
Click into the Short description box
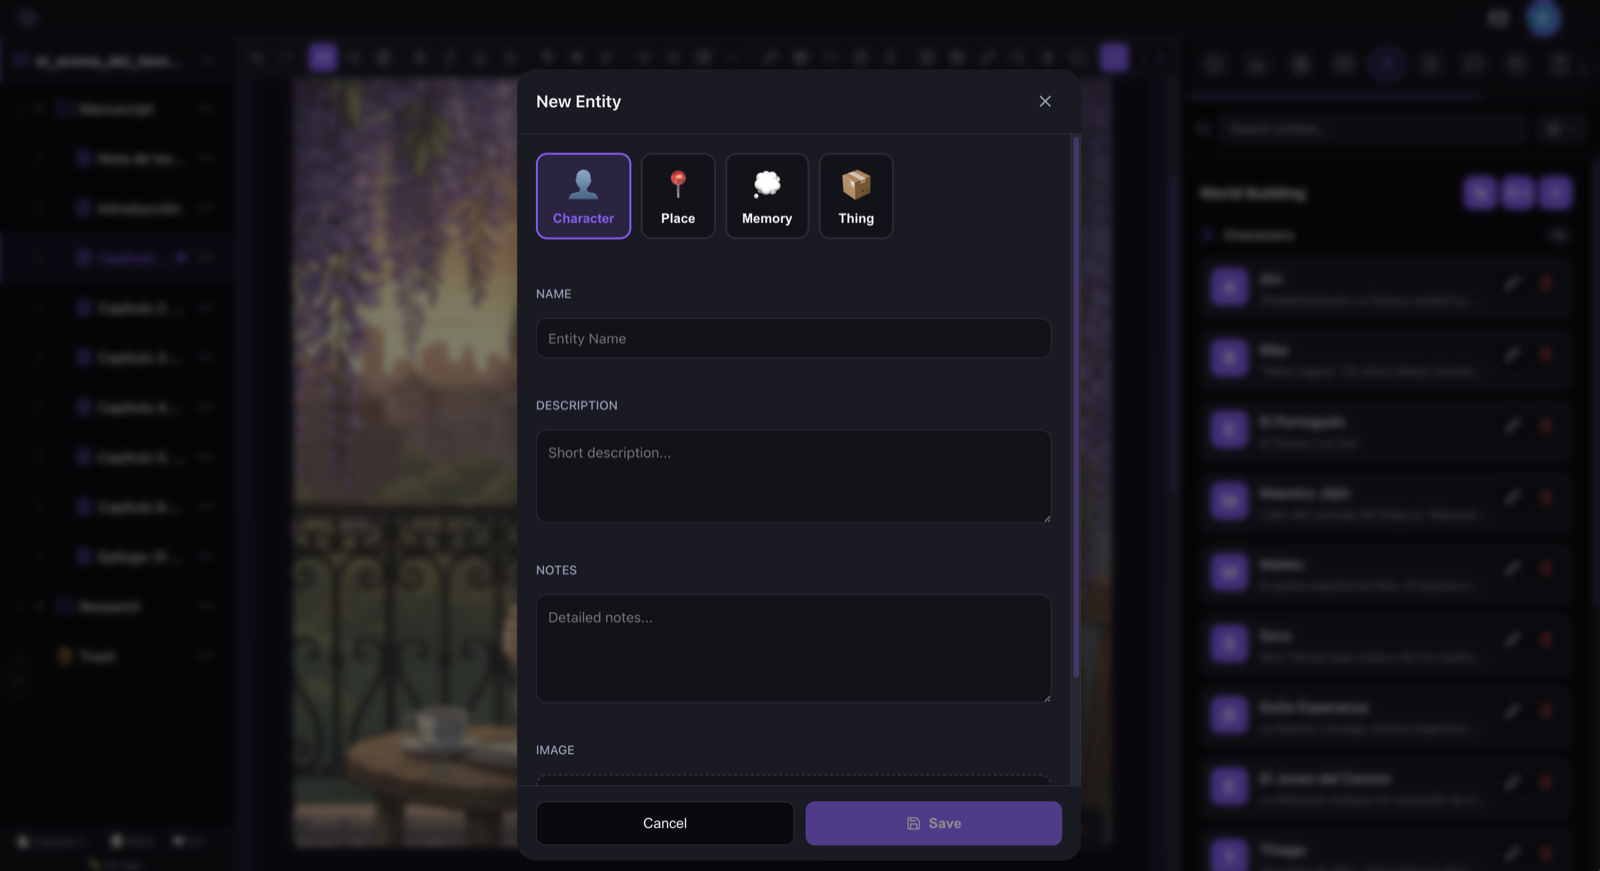[793, 476]
